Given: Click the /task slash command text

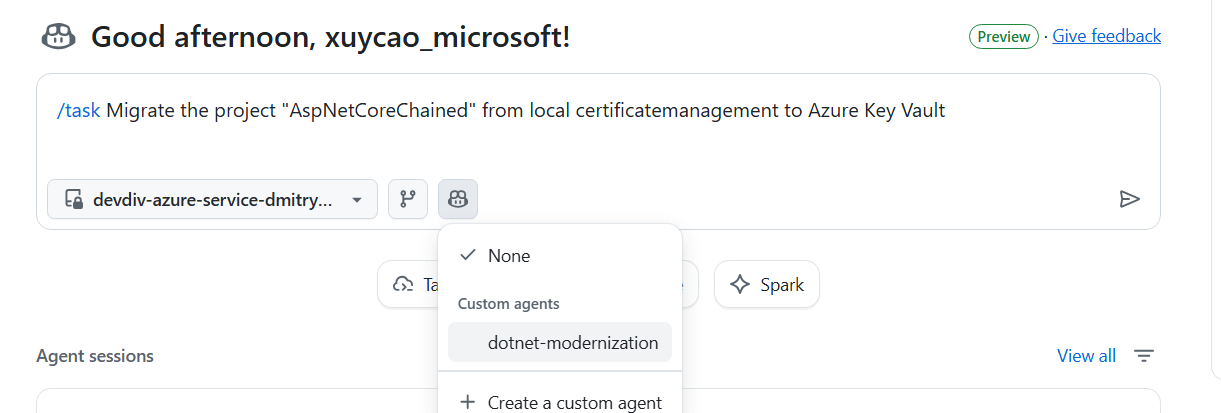Looking at the screenshot, I should point(79,111).
